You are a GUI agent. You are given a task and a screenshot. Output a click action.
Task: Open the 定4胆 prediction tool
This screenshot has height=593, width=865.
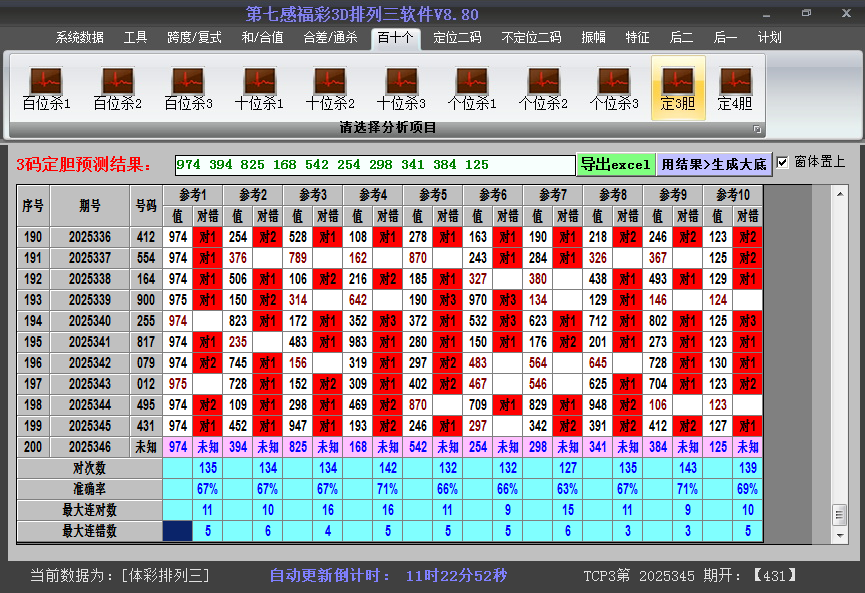pos(735,88)
